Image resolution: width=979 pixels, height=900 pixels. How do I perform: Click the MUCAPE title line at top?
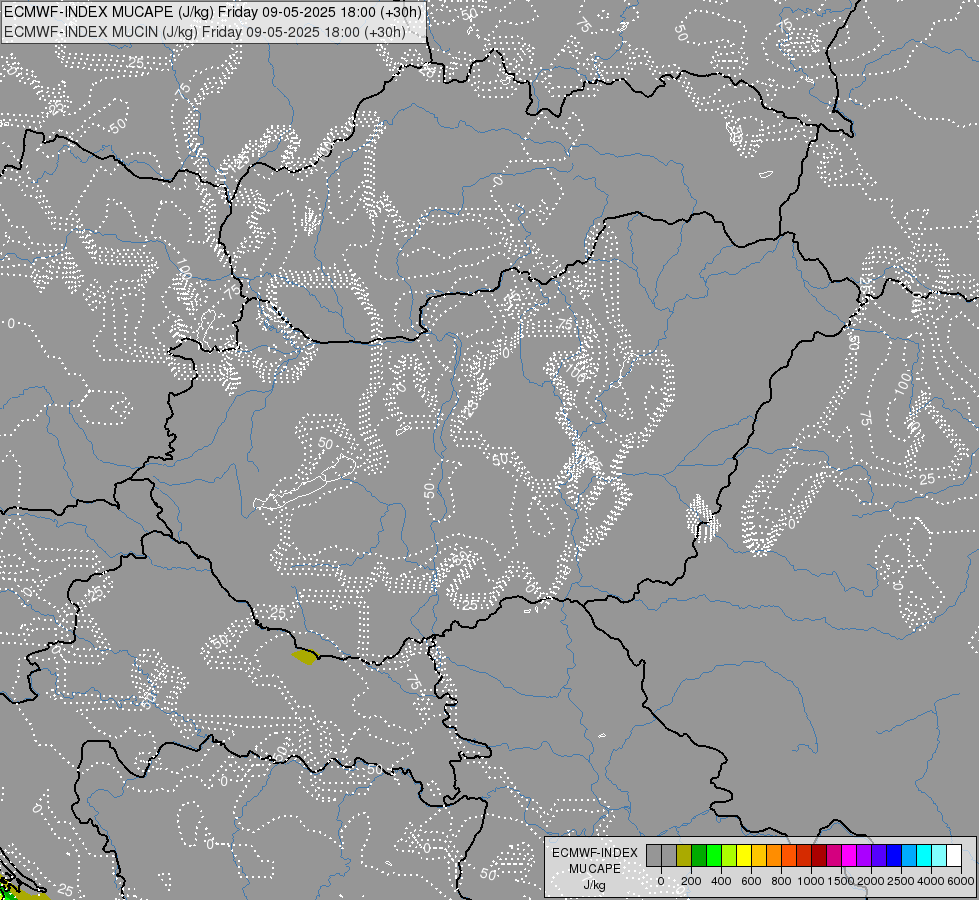(213, 11)
